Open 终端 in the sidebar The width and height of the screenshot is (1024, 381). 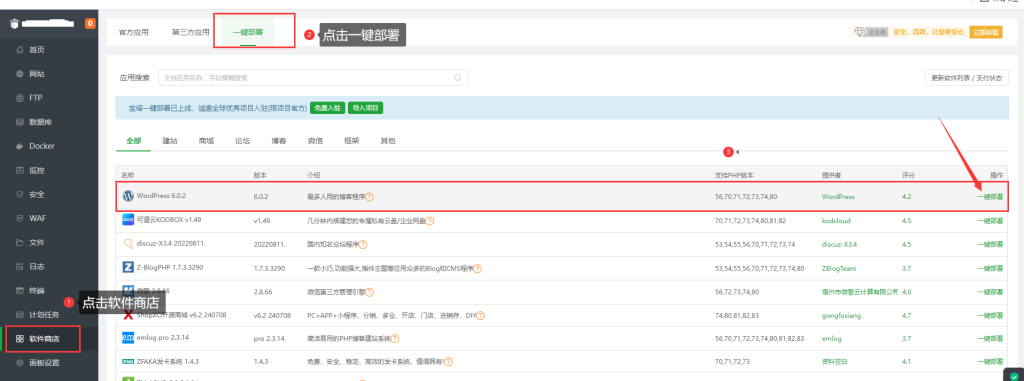coord(37,291)
